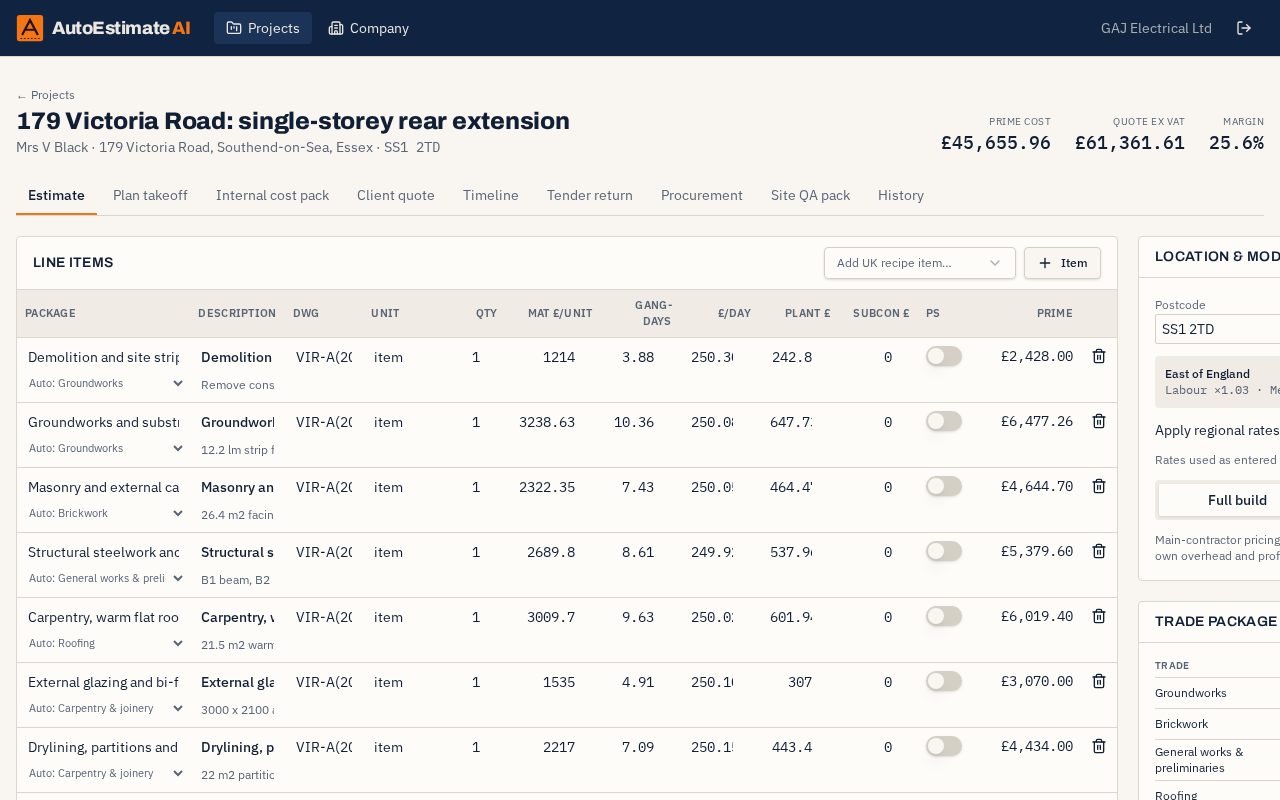Open the Add UK recipe item dropdown
The width and height of the screenshot is (1280, 800).
pyautogui.click(x=919, y=263)
